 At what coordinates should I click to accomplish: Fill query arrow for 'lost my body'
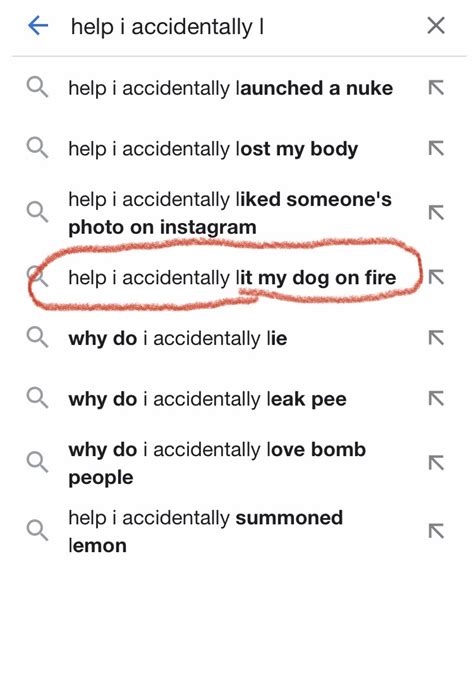(x=436, y=148)
